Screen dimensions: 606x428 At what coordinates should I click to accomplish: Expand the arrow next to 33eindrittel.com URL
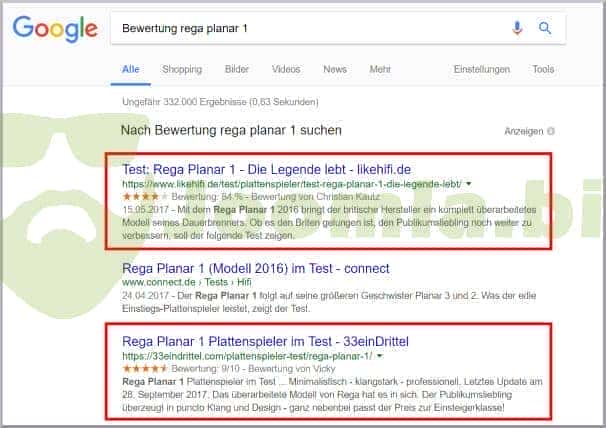coord(383,357)
